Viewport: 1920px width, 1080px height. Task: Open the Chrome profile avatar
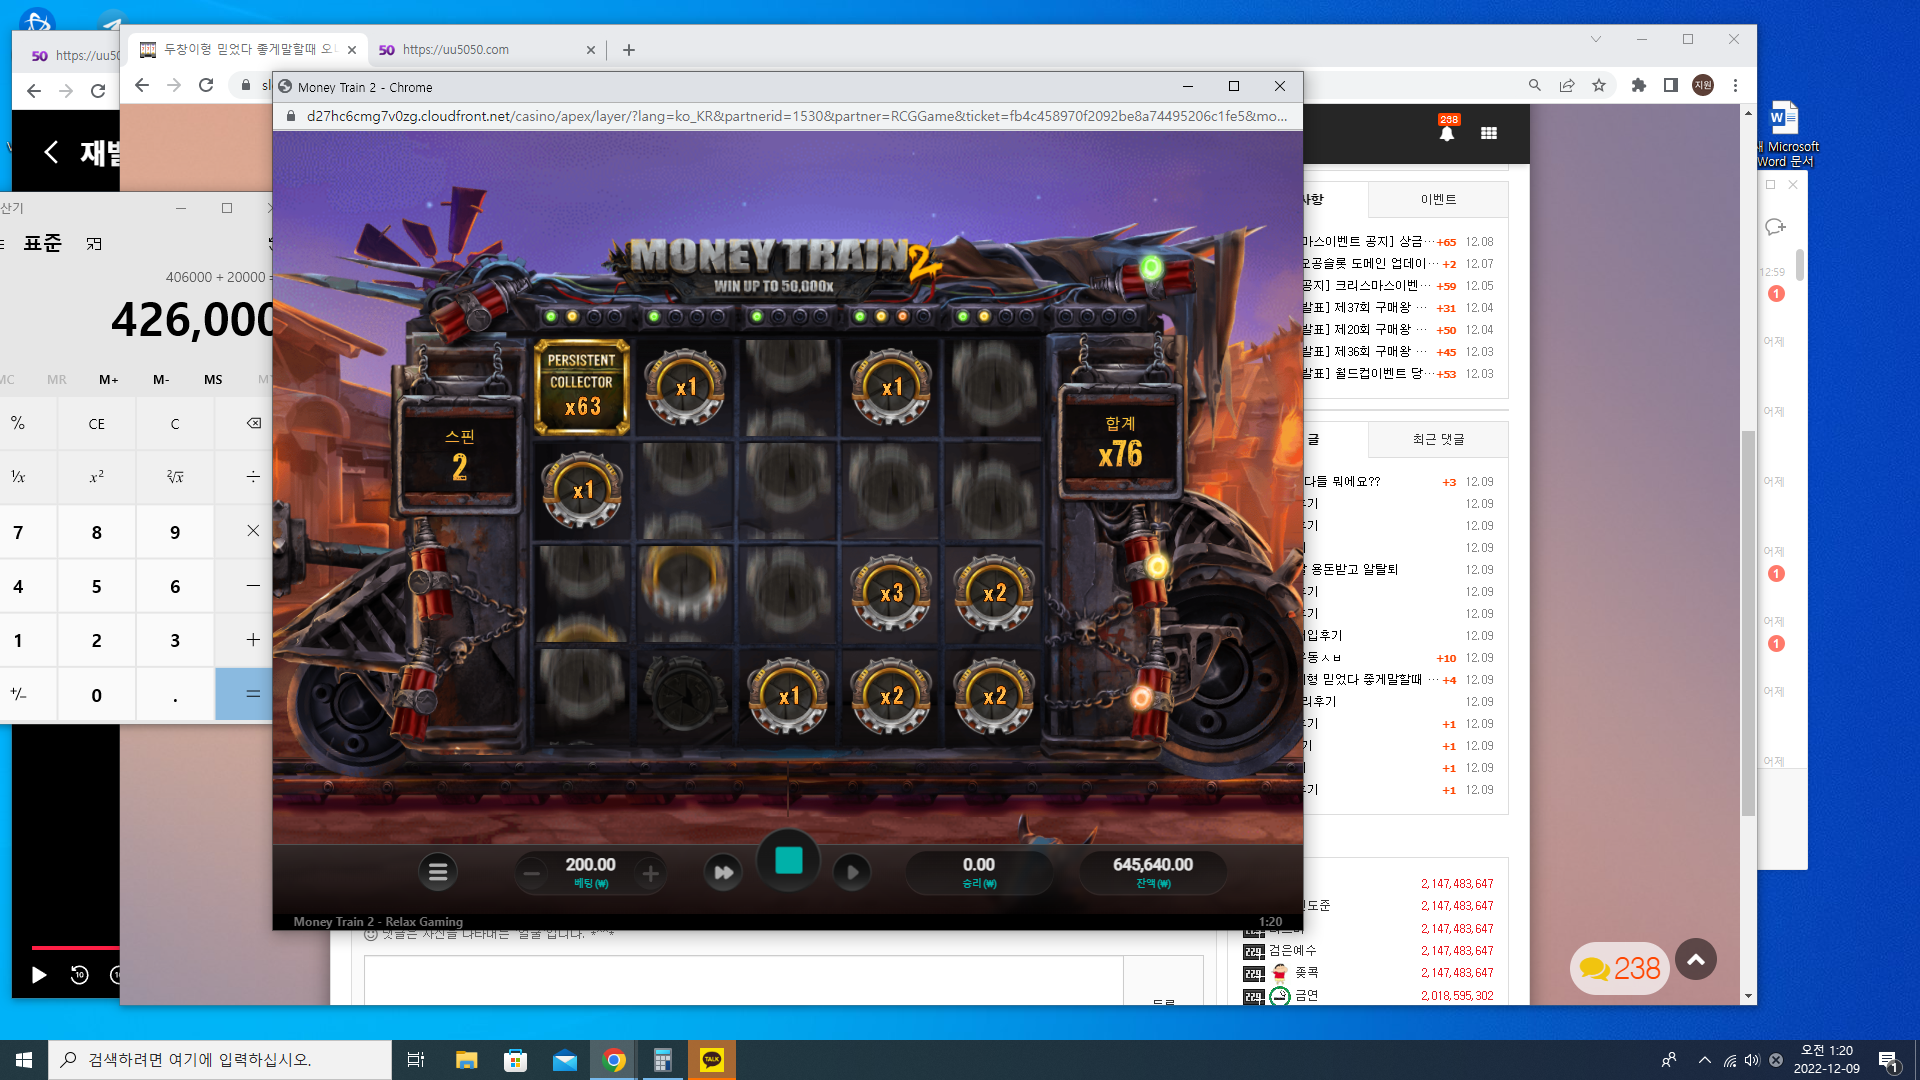[x=1703, y=86]
